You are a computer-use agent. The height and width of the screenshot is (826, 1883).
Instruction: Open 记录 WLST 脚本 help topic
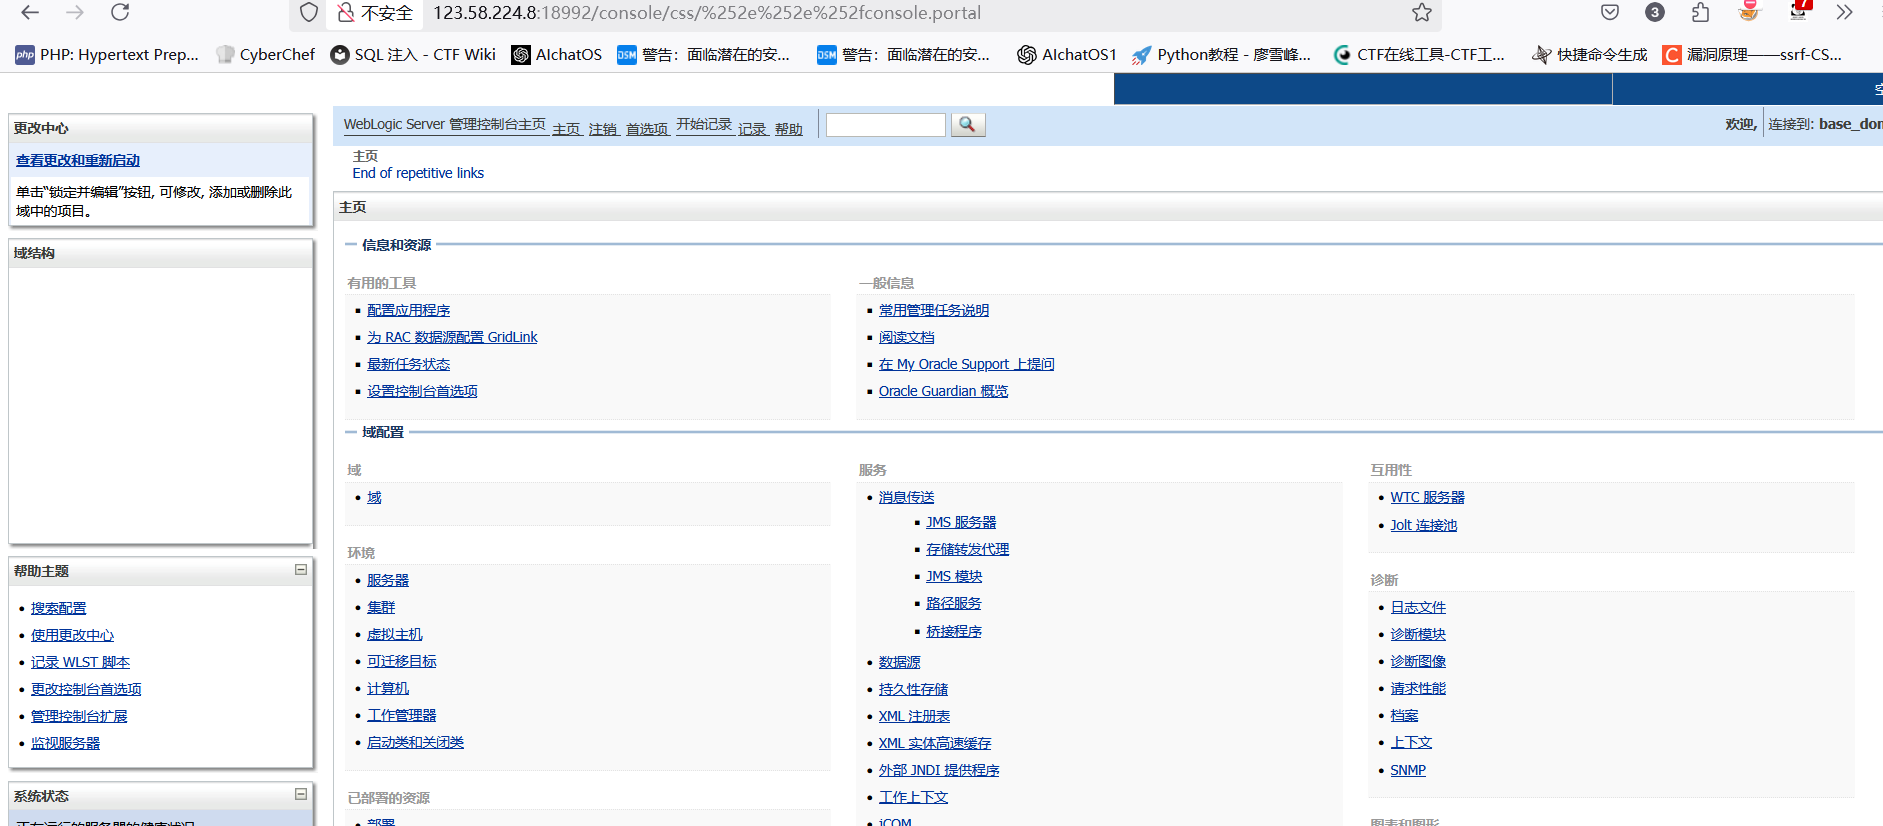[80, 662]
